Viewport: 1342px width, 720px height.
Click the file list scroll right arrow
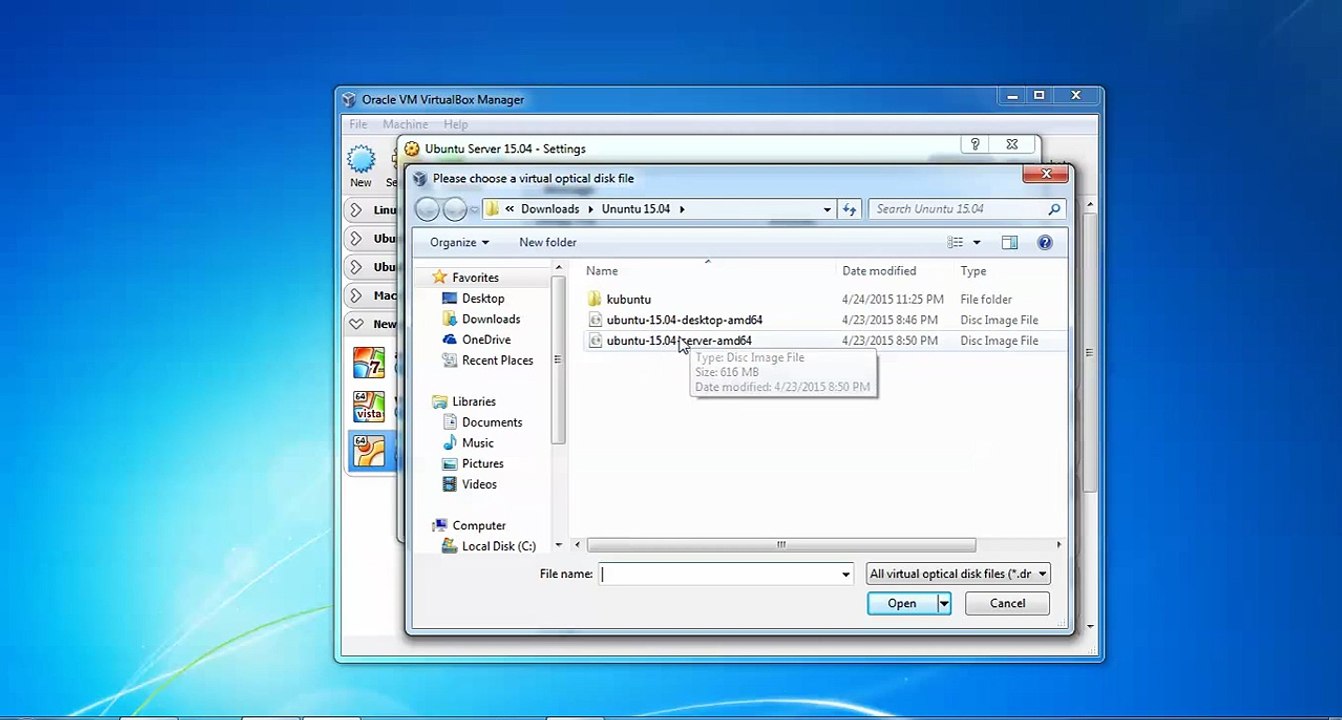coord(1059,545)
